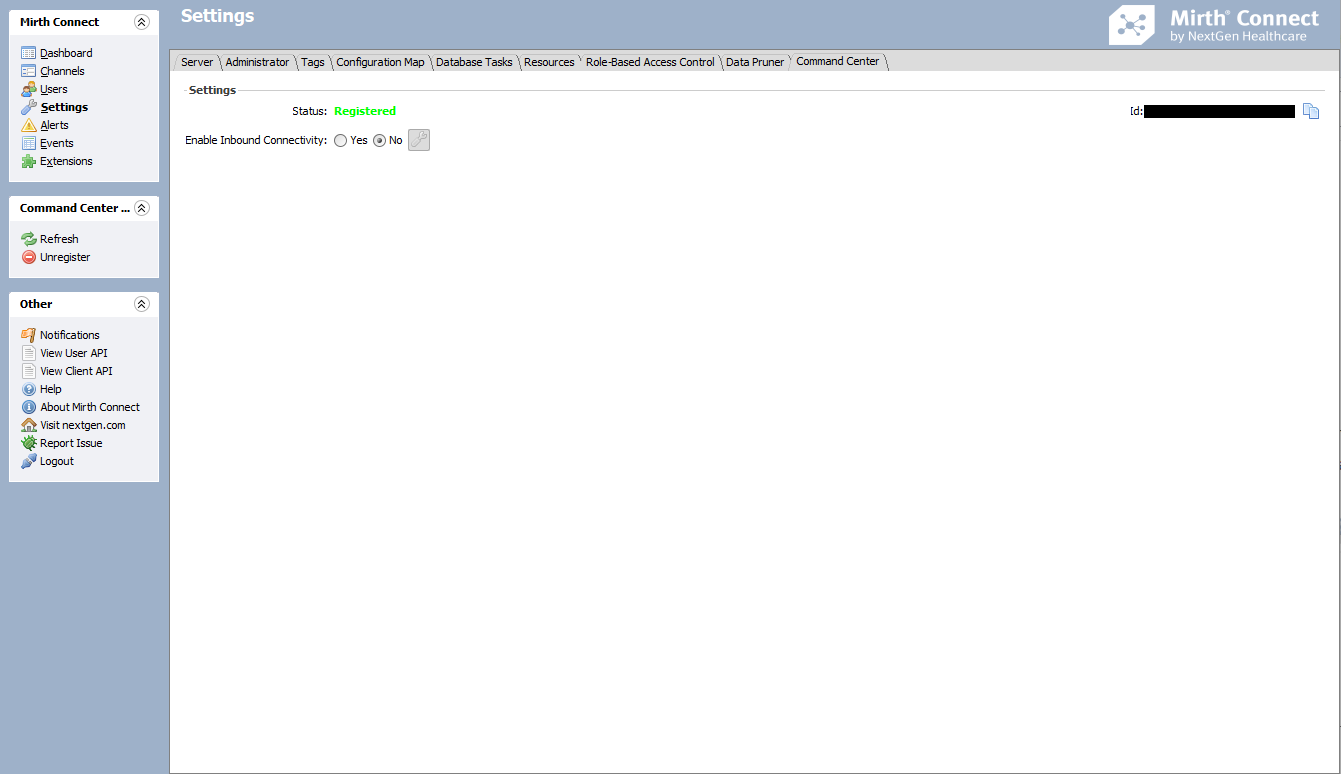Collapse the Mirth Connect panel

coord(141,22)
